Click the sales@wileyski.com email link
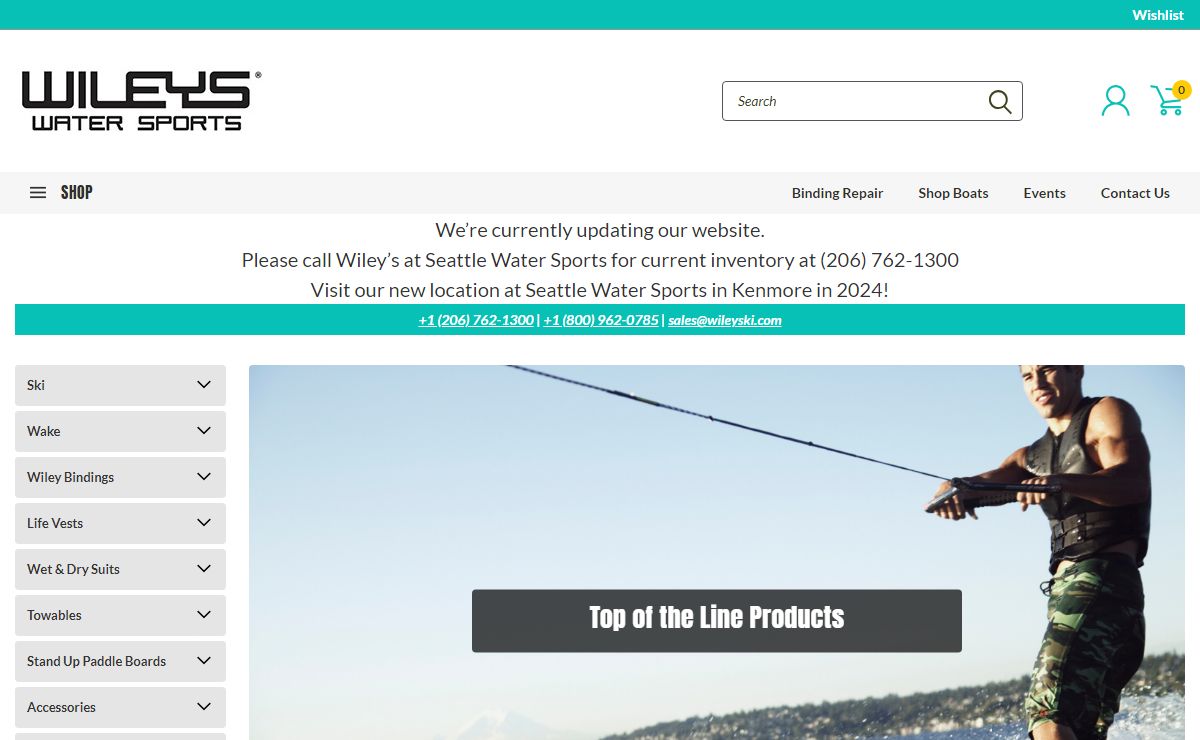This screenshot has height=740, width=1200. (725, 320)
